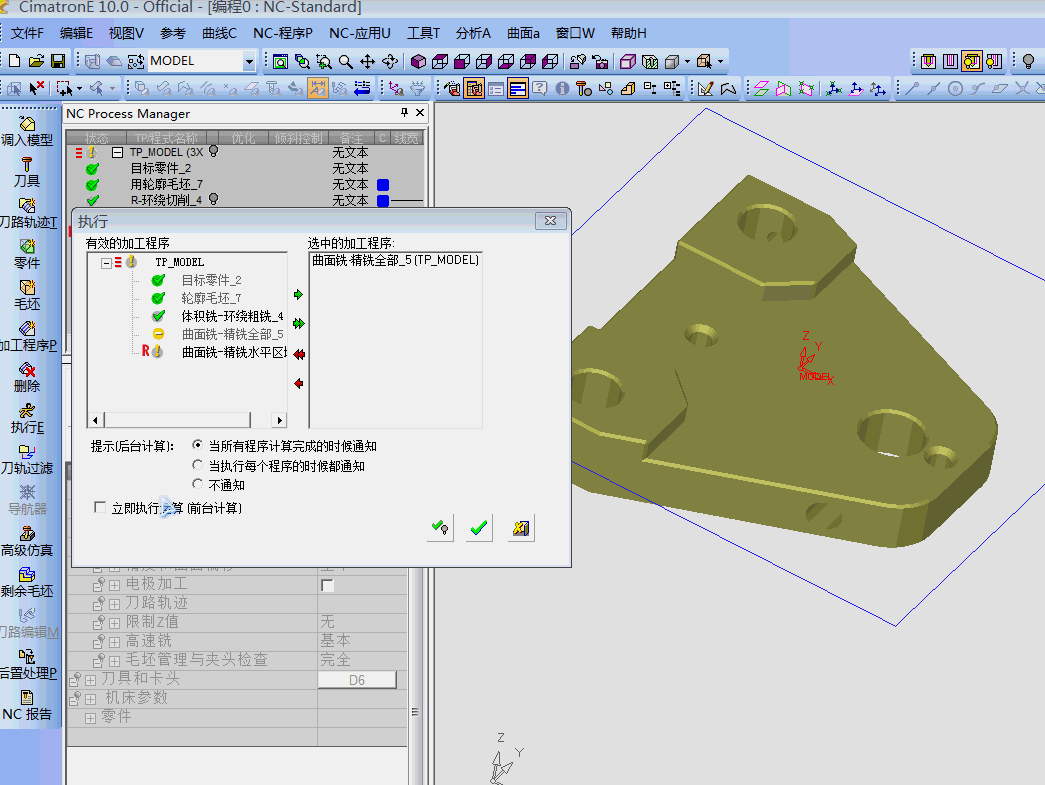Toggle light bulb next to TP_MODEL row
This screenshot has width=1045, height=785.
(x=213, y=151)
